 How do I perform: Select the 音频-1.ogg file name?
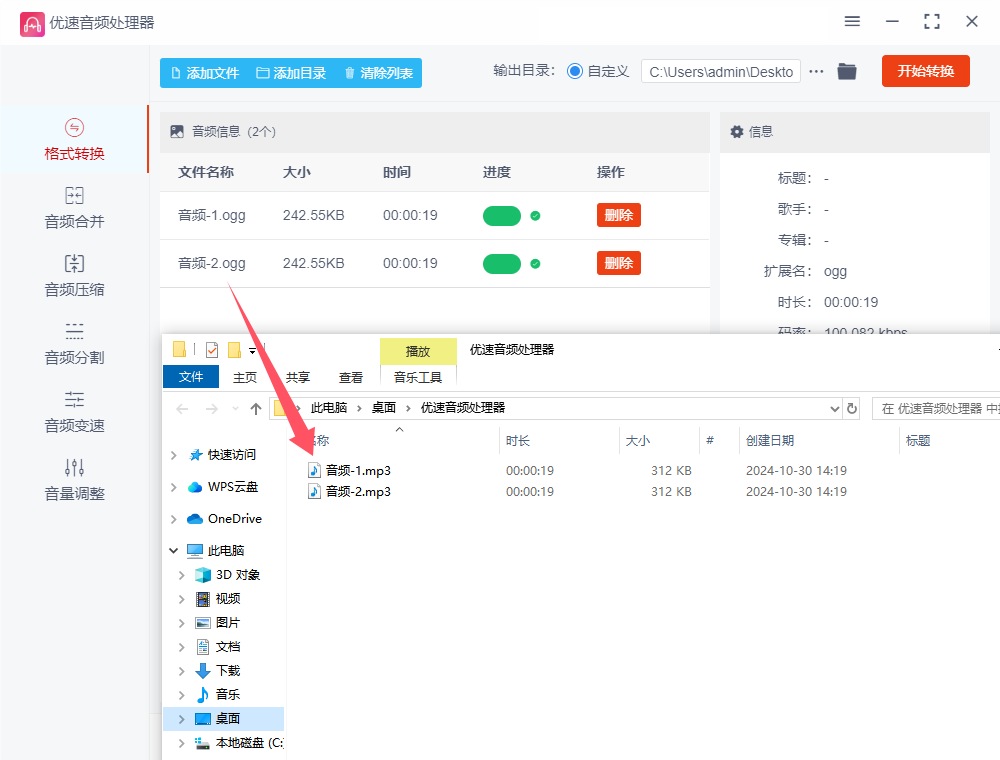[212, 216]
